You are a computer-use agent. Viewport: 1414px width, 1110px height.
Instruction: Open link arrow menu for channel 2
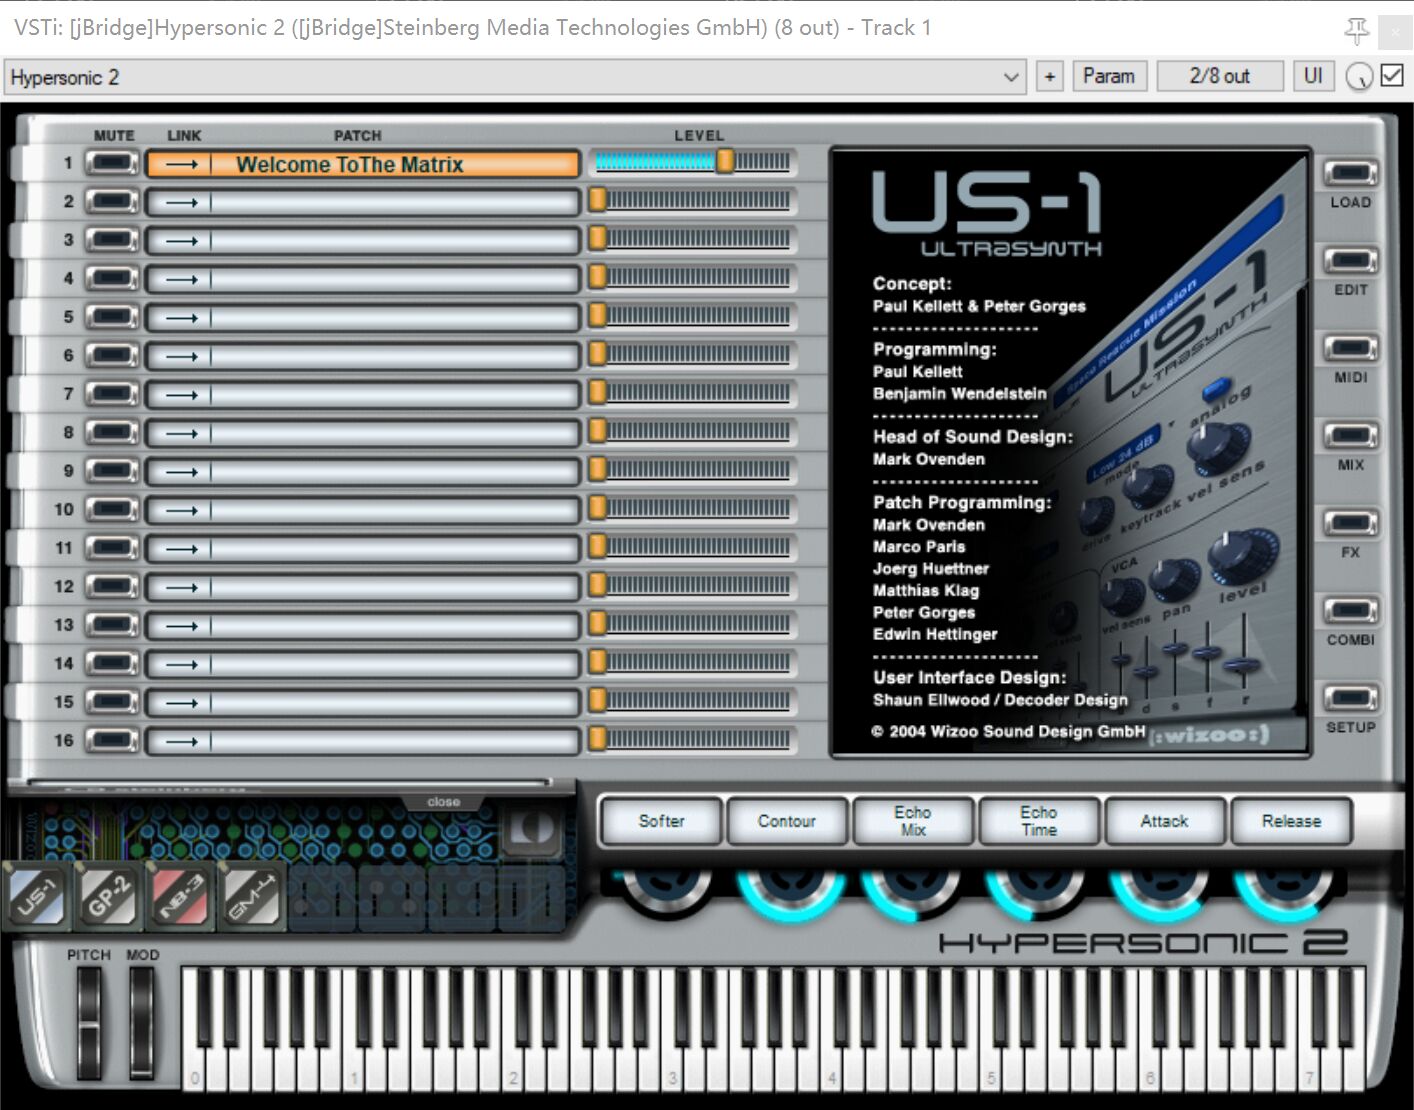click(181, 203)
